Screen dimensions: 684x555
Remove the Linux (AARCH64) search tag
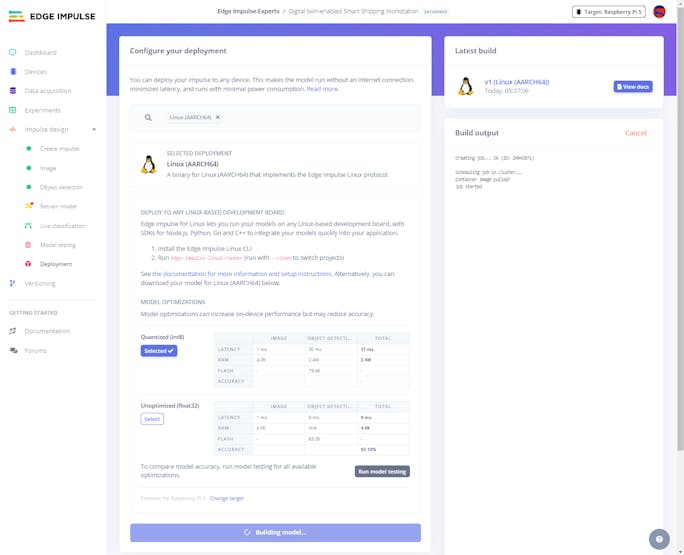click(x=218, y=117)
